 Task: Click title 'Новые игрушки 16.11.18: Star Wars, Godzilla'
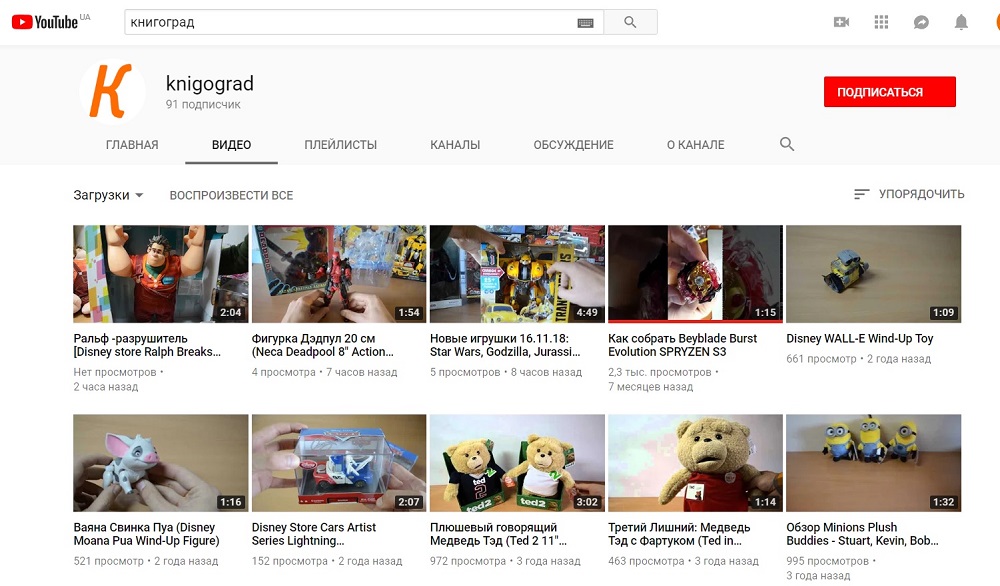505,345
